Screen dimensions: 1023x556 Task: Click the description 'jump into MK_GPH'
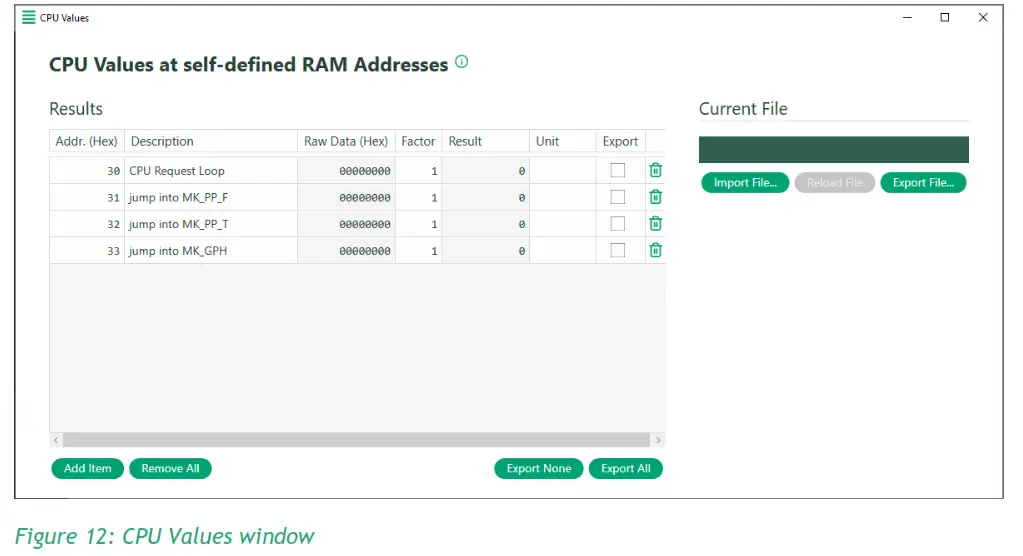point(178,251)
